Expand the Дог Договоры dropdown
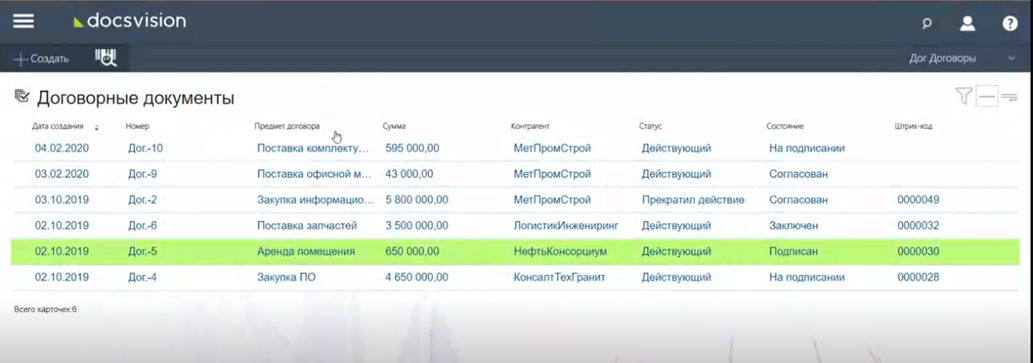Screen dimensions: 1033x363 point(963,59)
